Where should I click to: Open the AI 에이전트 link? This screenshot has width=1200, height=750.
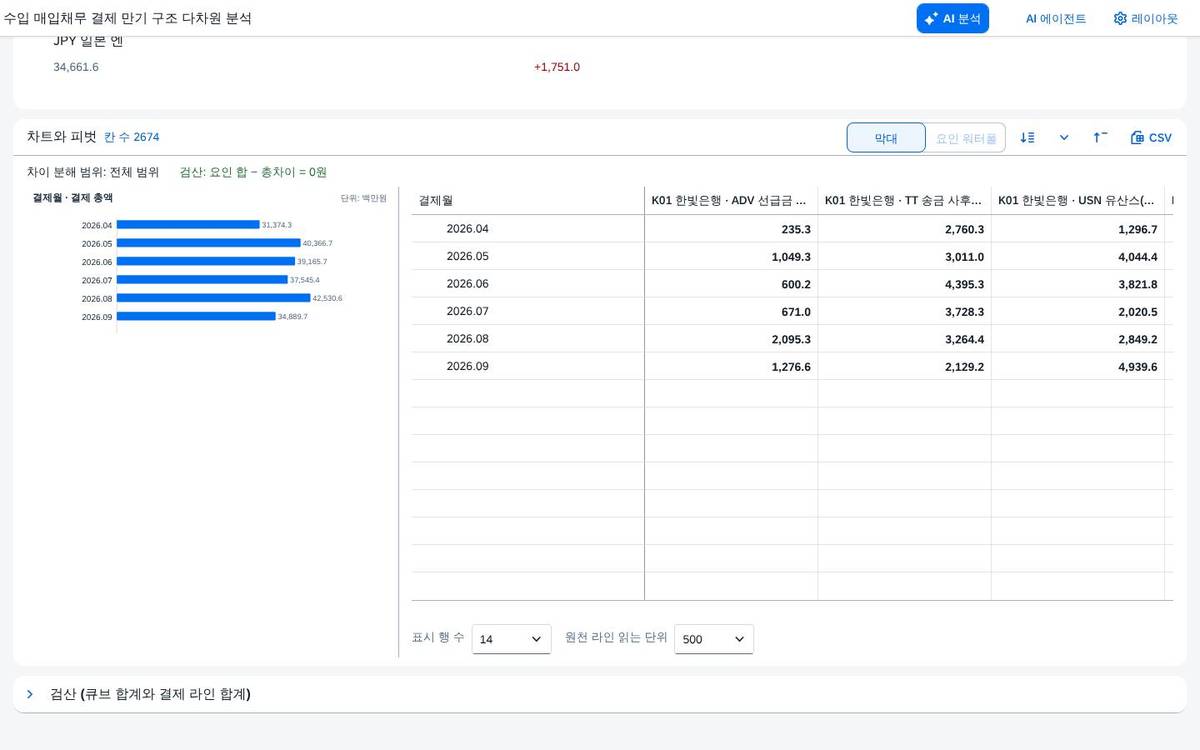tap(1055, 18)
